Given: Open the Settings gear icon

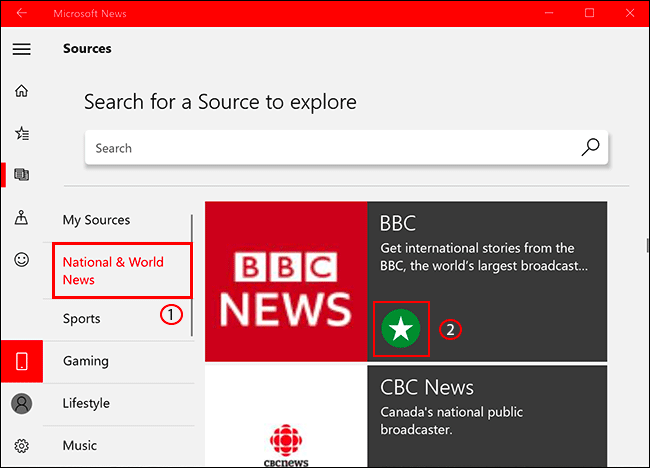Looking at the screenshot, I should (x=22, y=445).
